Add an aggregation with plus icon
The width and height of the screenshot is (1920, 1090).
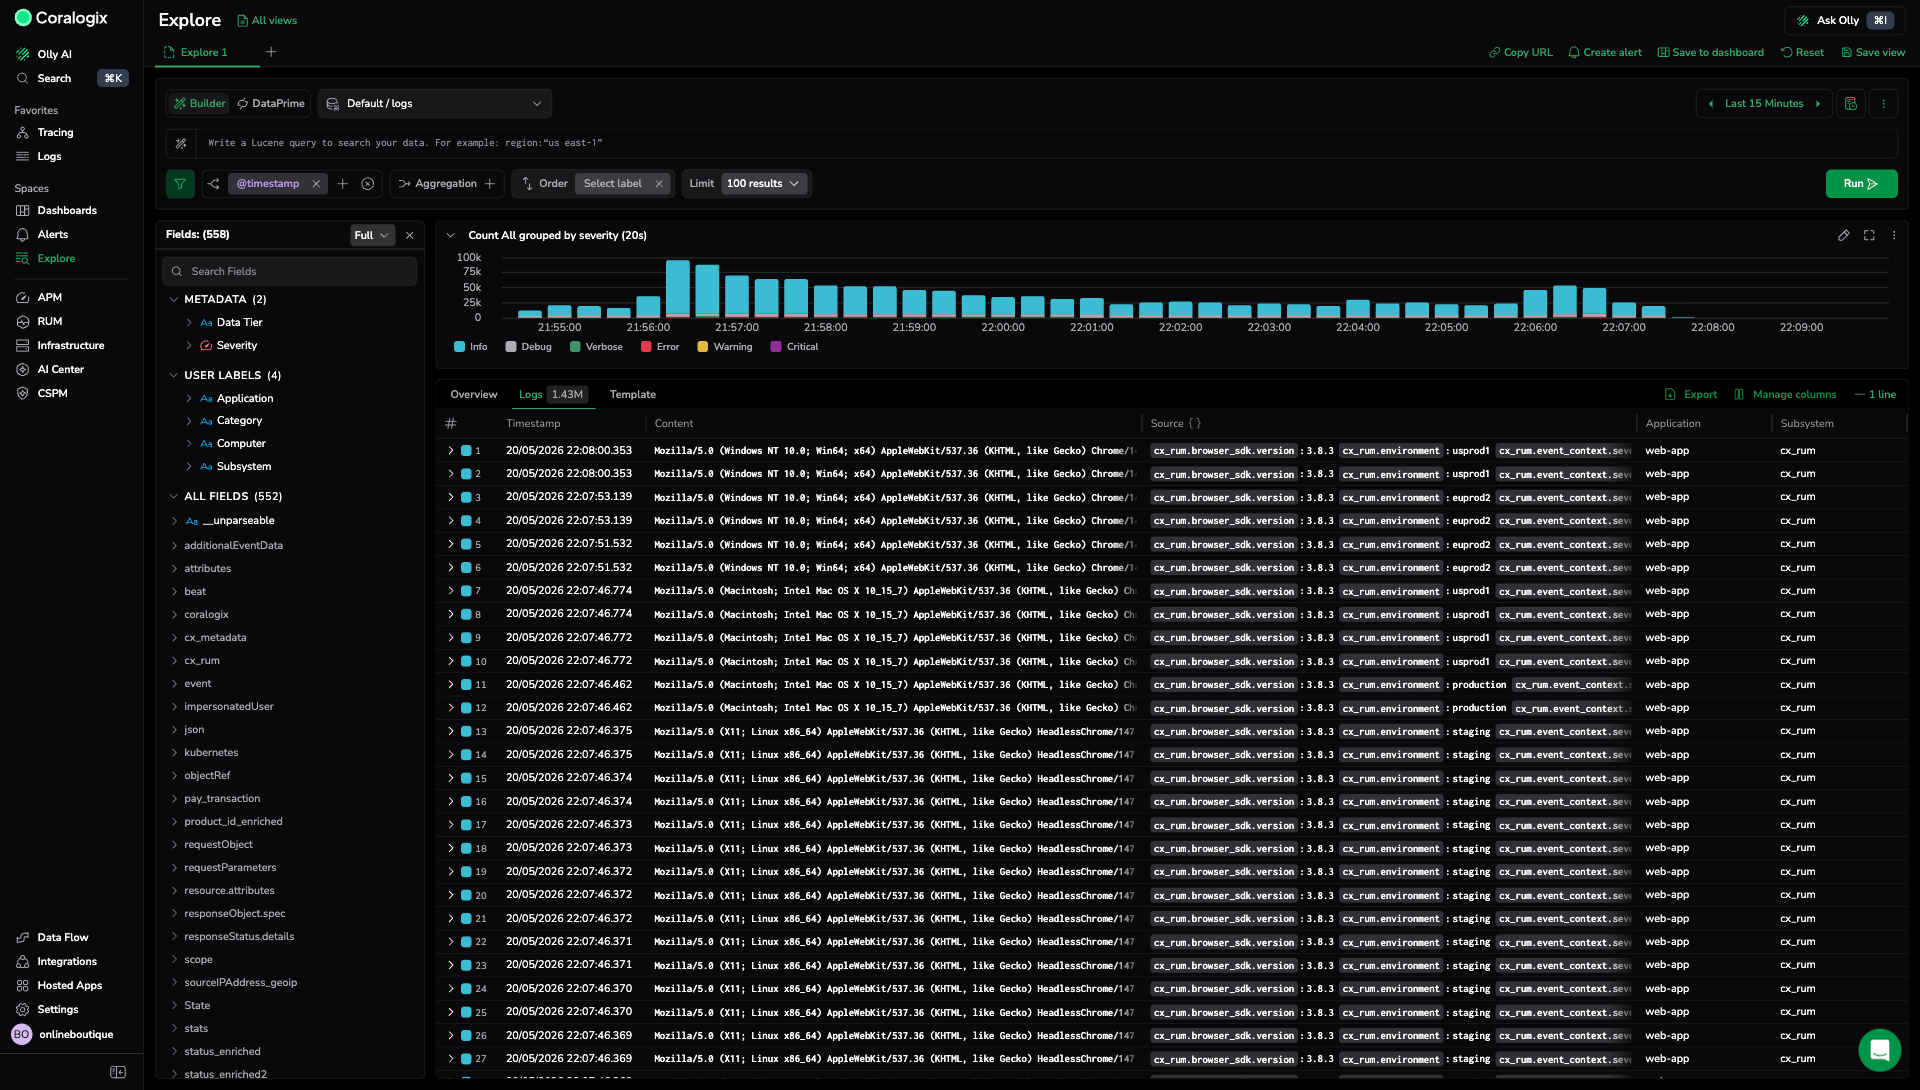tap(490, 183)
